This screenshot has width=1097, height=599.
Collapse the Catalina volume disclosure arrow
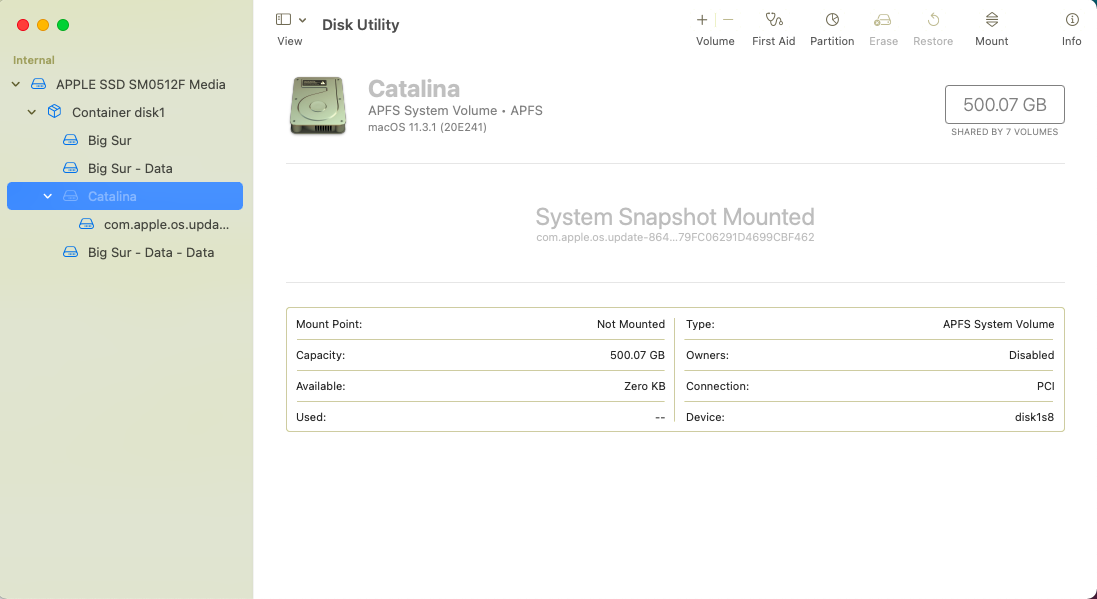48,196
